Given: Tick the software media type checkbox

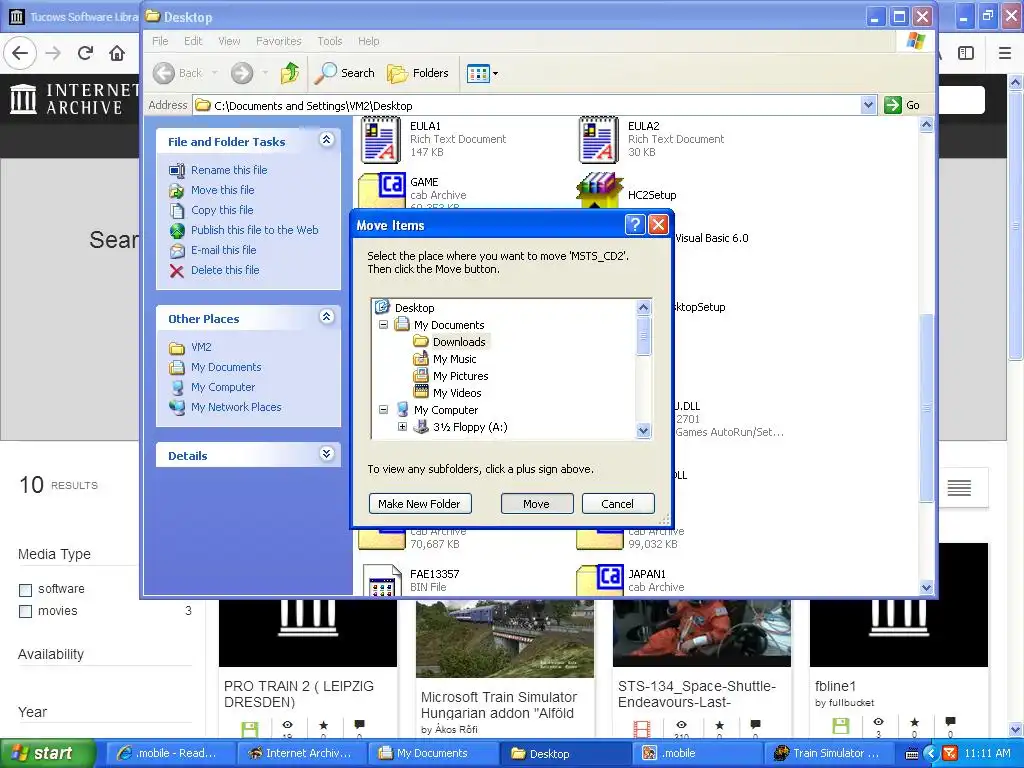Looking at the screenshot, I should (25, 590).
